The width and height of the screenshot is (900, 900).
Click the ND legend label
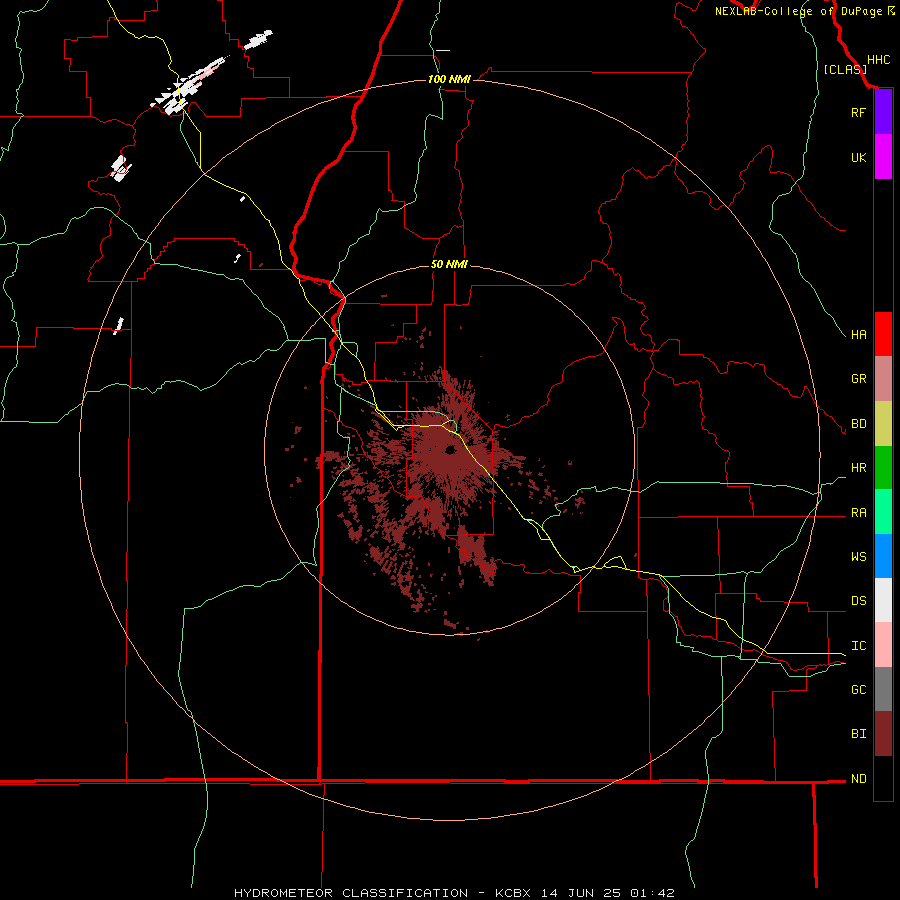[x=859, y=778]
